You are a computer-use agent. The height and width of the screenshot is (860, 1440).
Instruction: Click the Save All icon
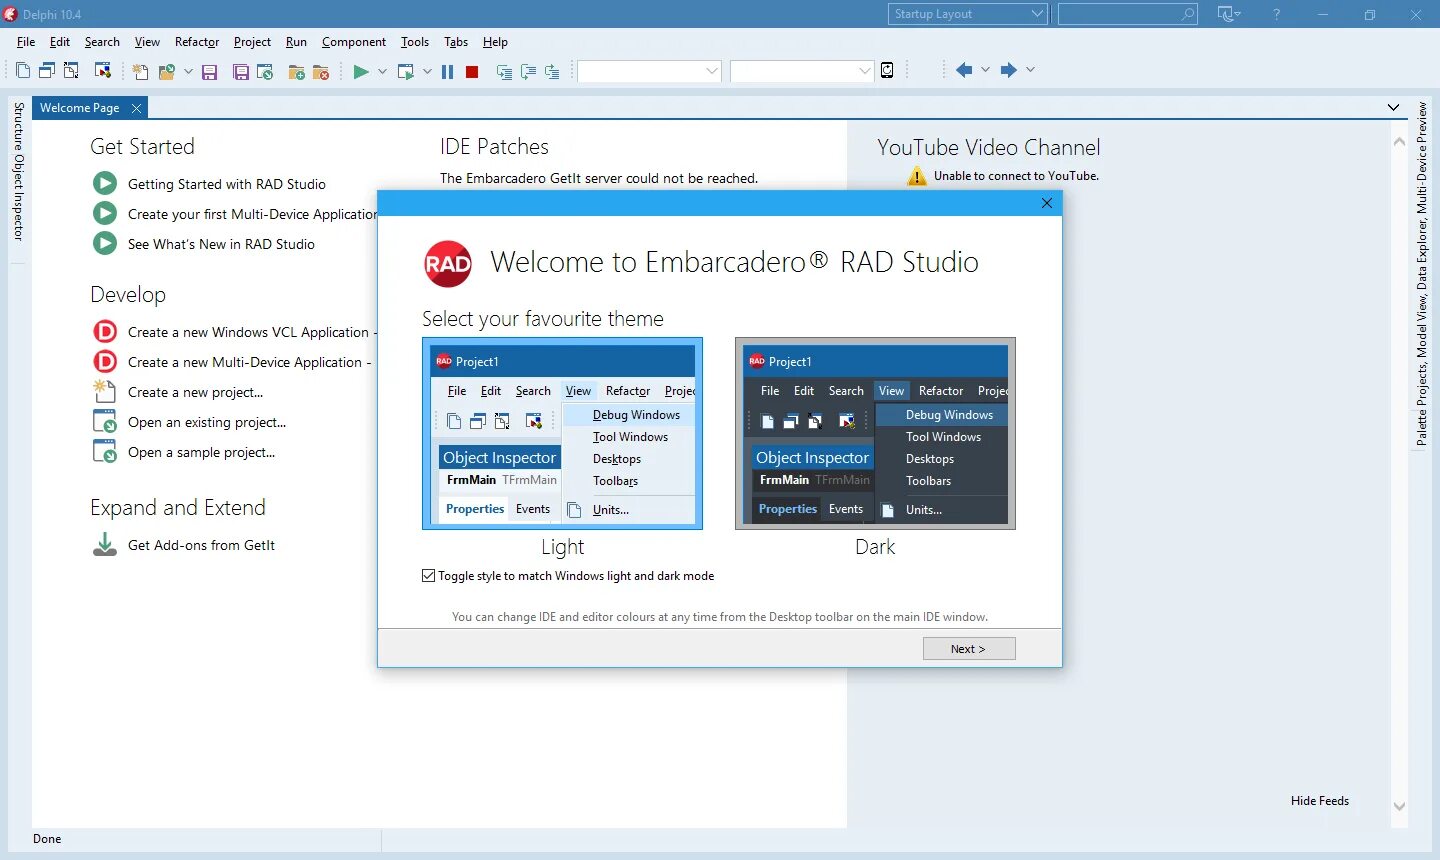(241, 72)
